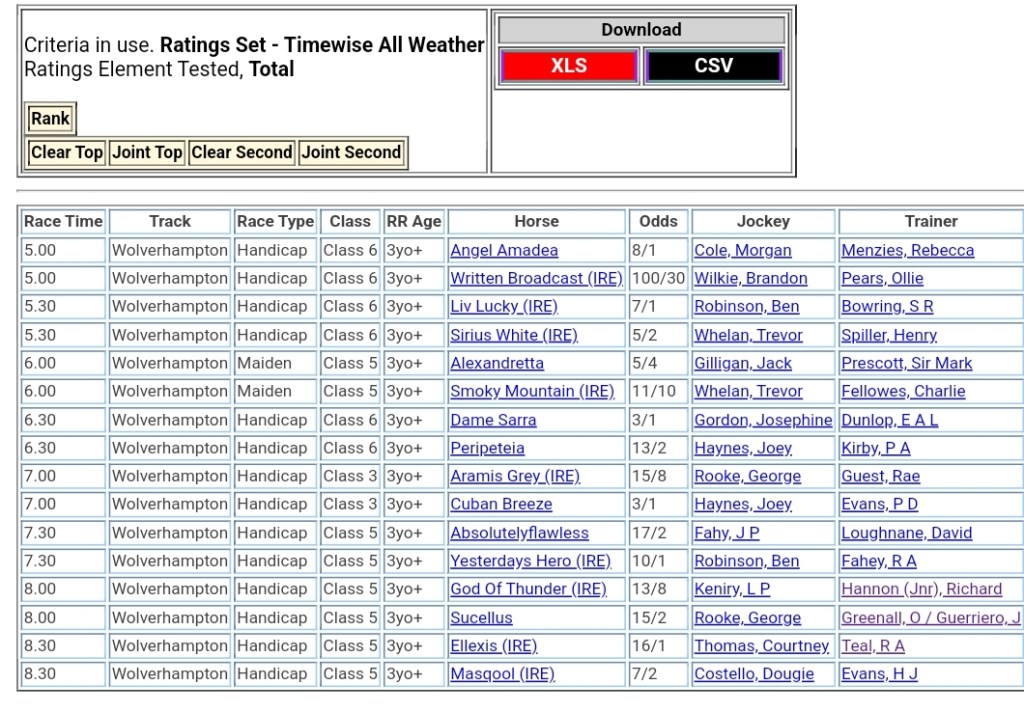Download ratings as CSV file
Viewport: 1024px width, 712px height.
click(x=713, y=66)
